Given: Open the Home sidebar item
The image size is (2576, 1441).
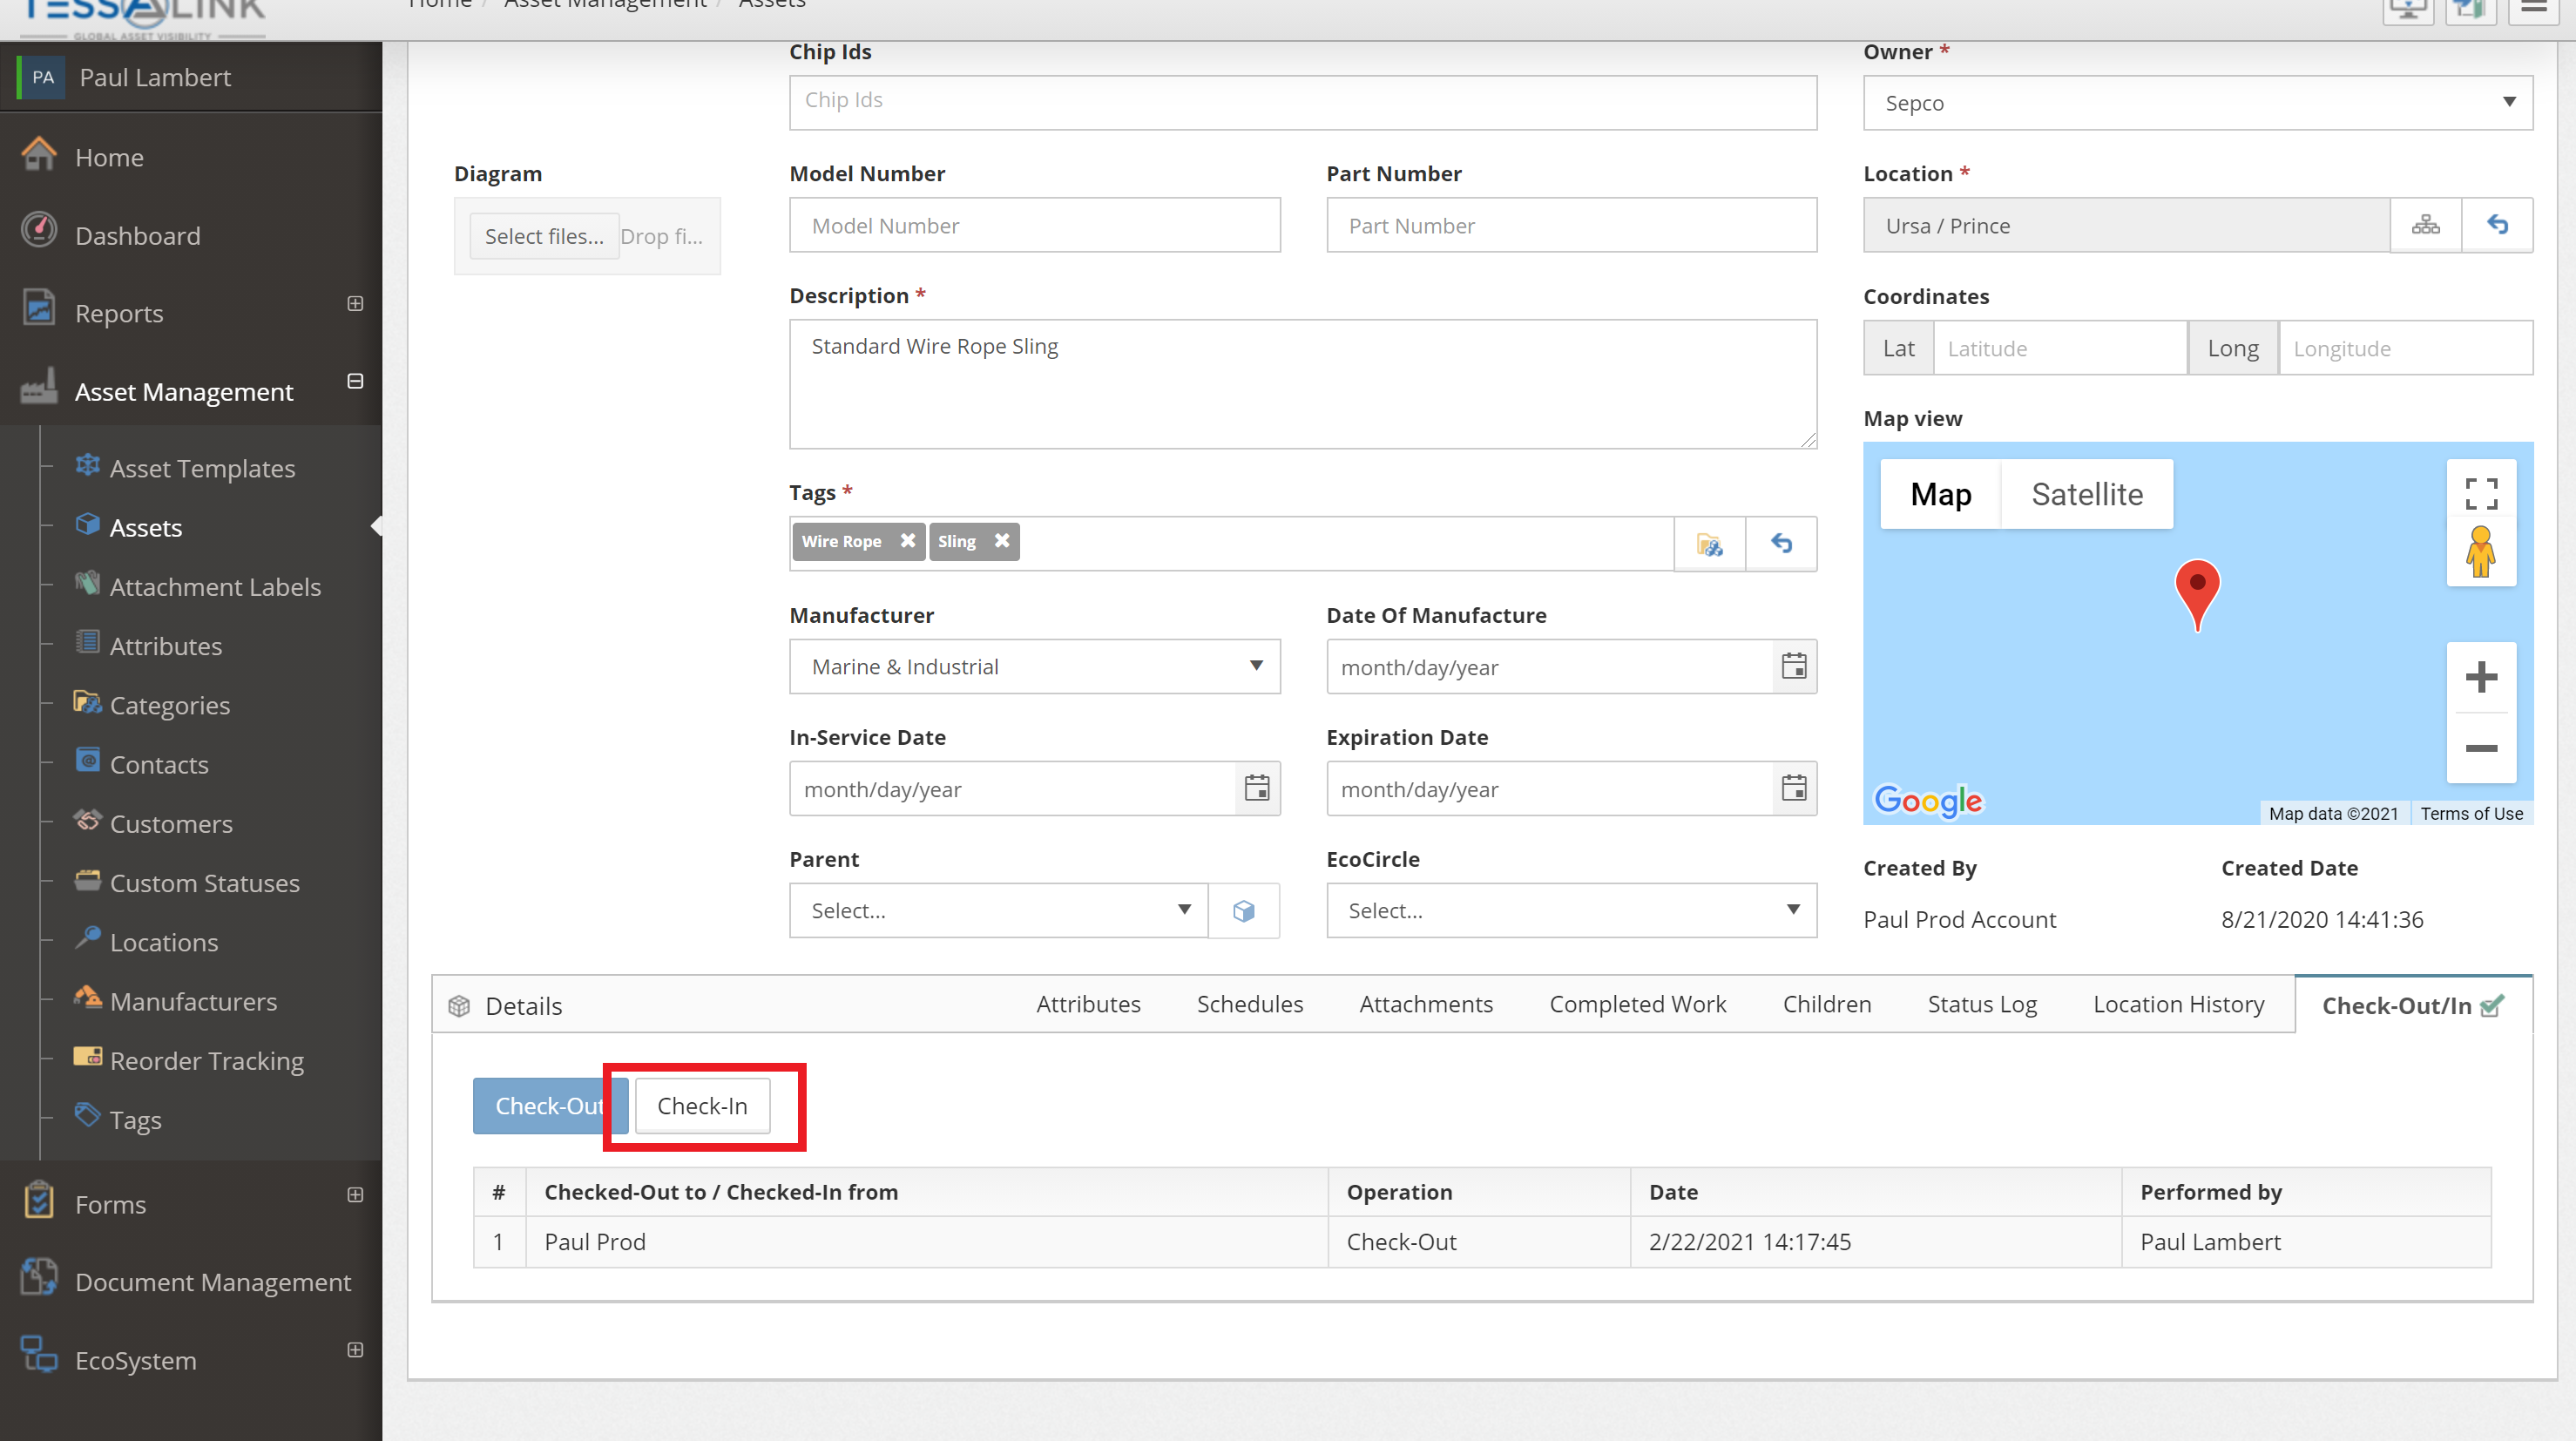Looking at the screenshot, I should tap(109, 157).
